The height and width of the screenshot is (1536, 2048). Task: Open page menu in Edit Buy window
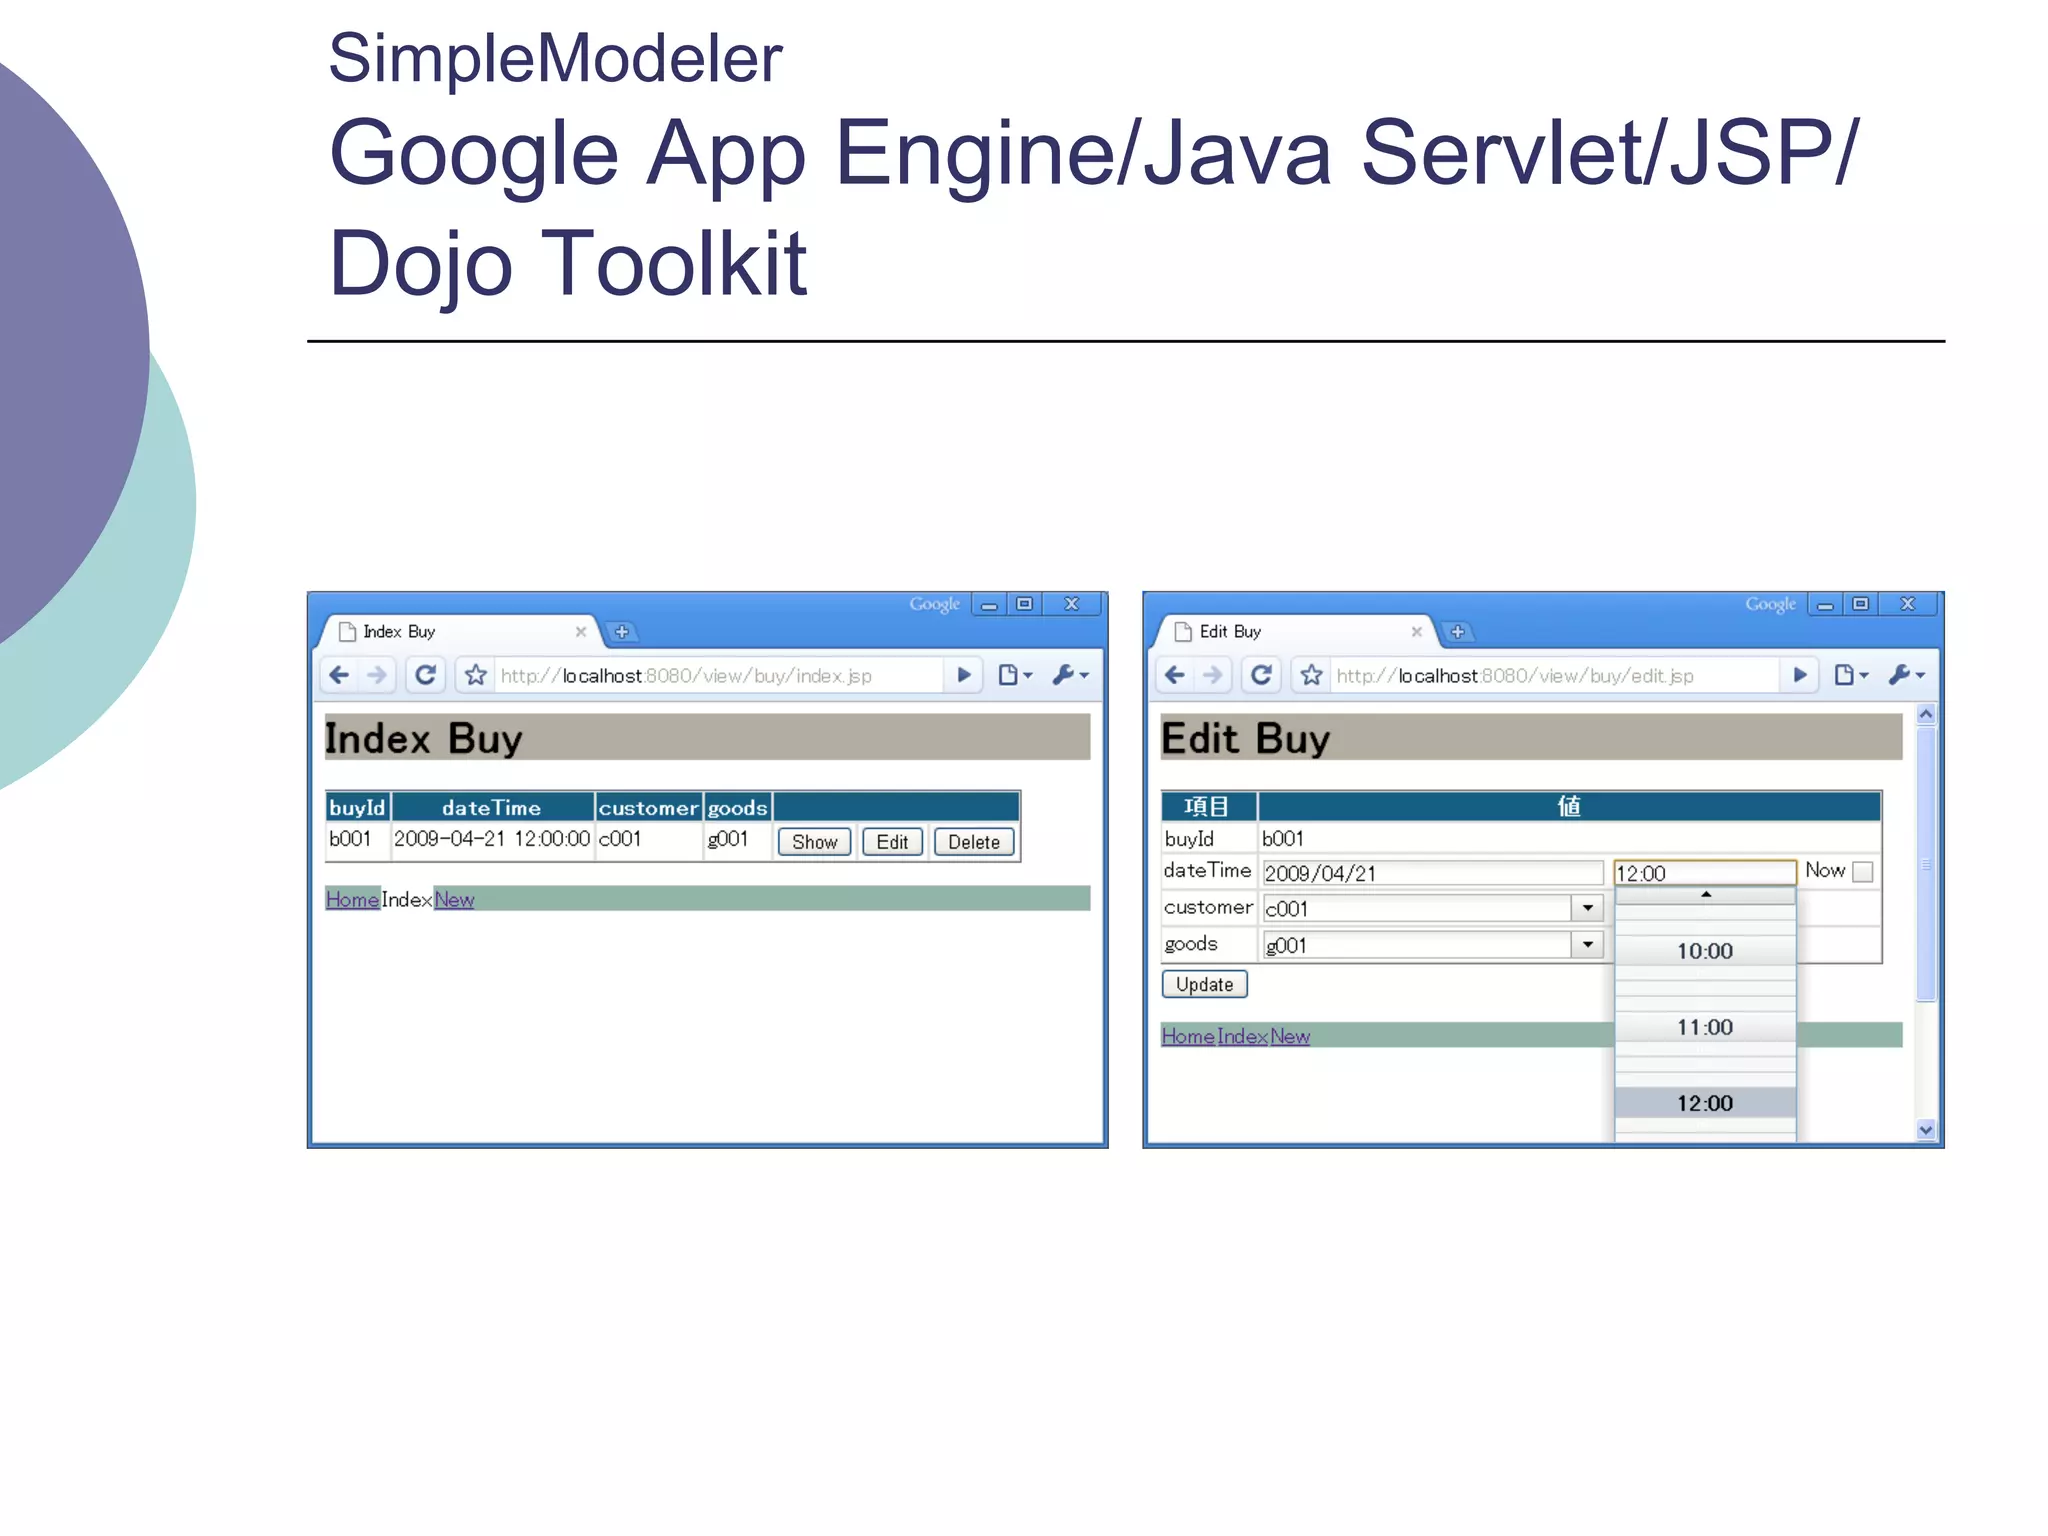[x=1850, y=675]
